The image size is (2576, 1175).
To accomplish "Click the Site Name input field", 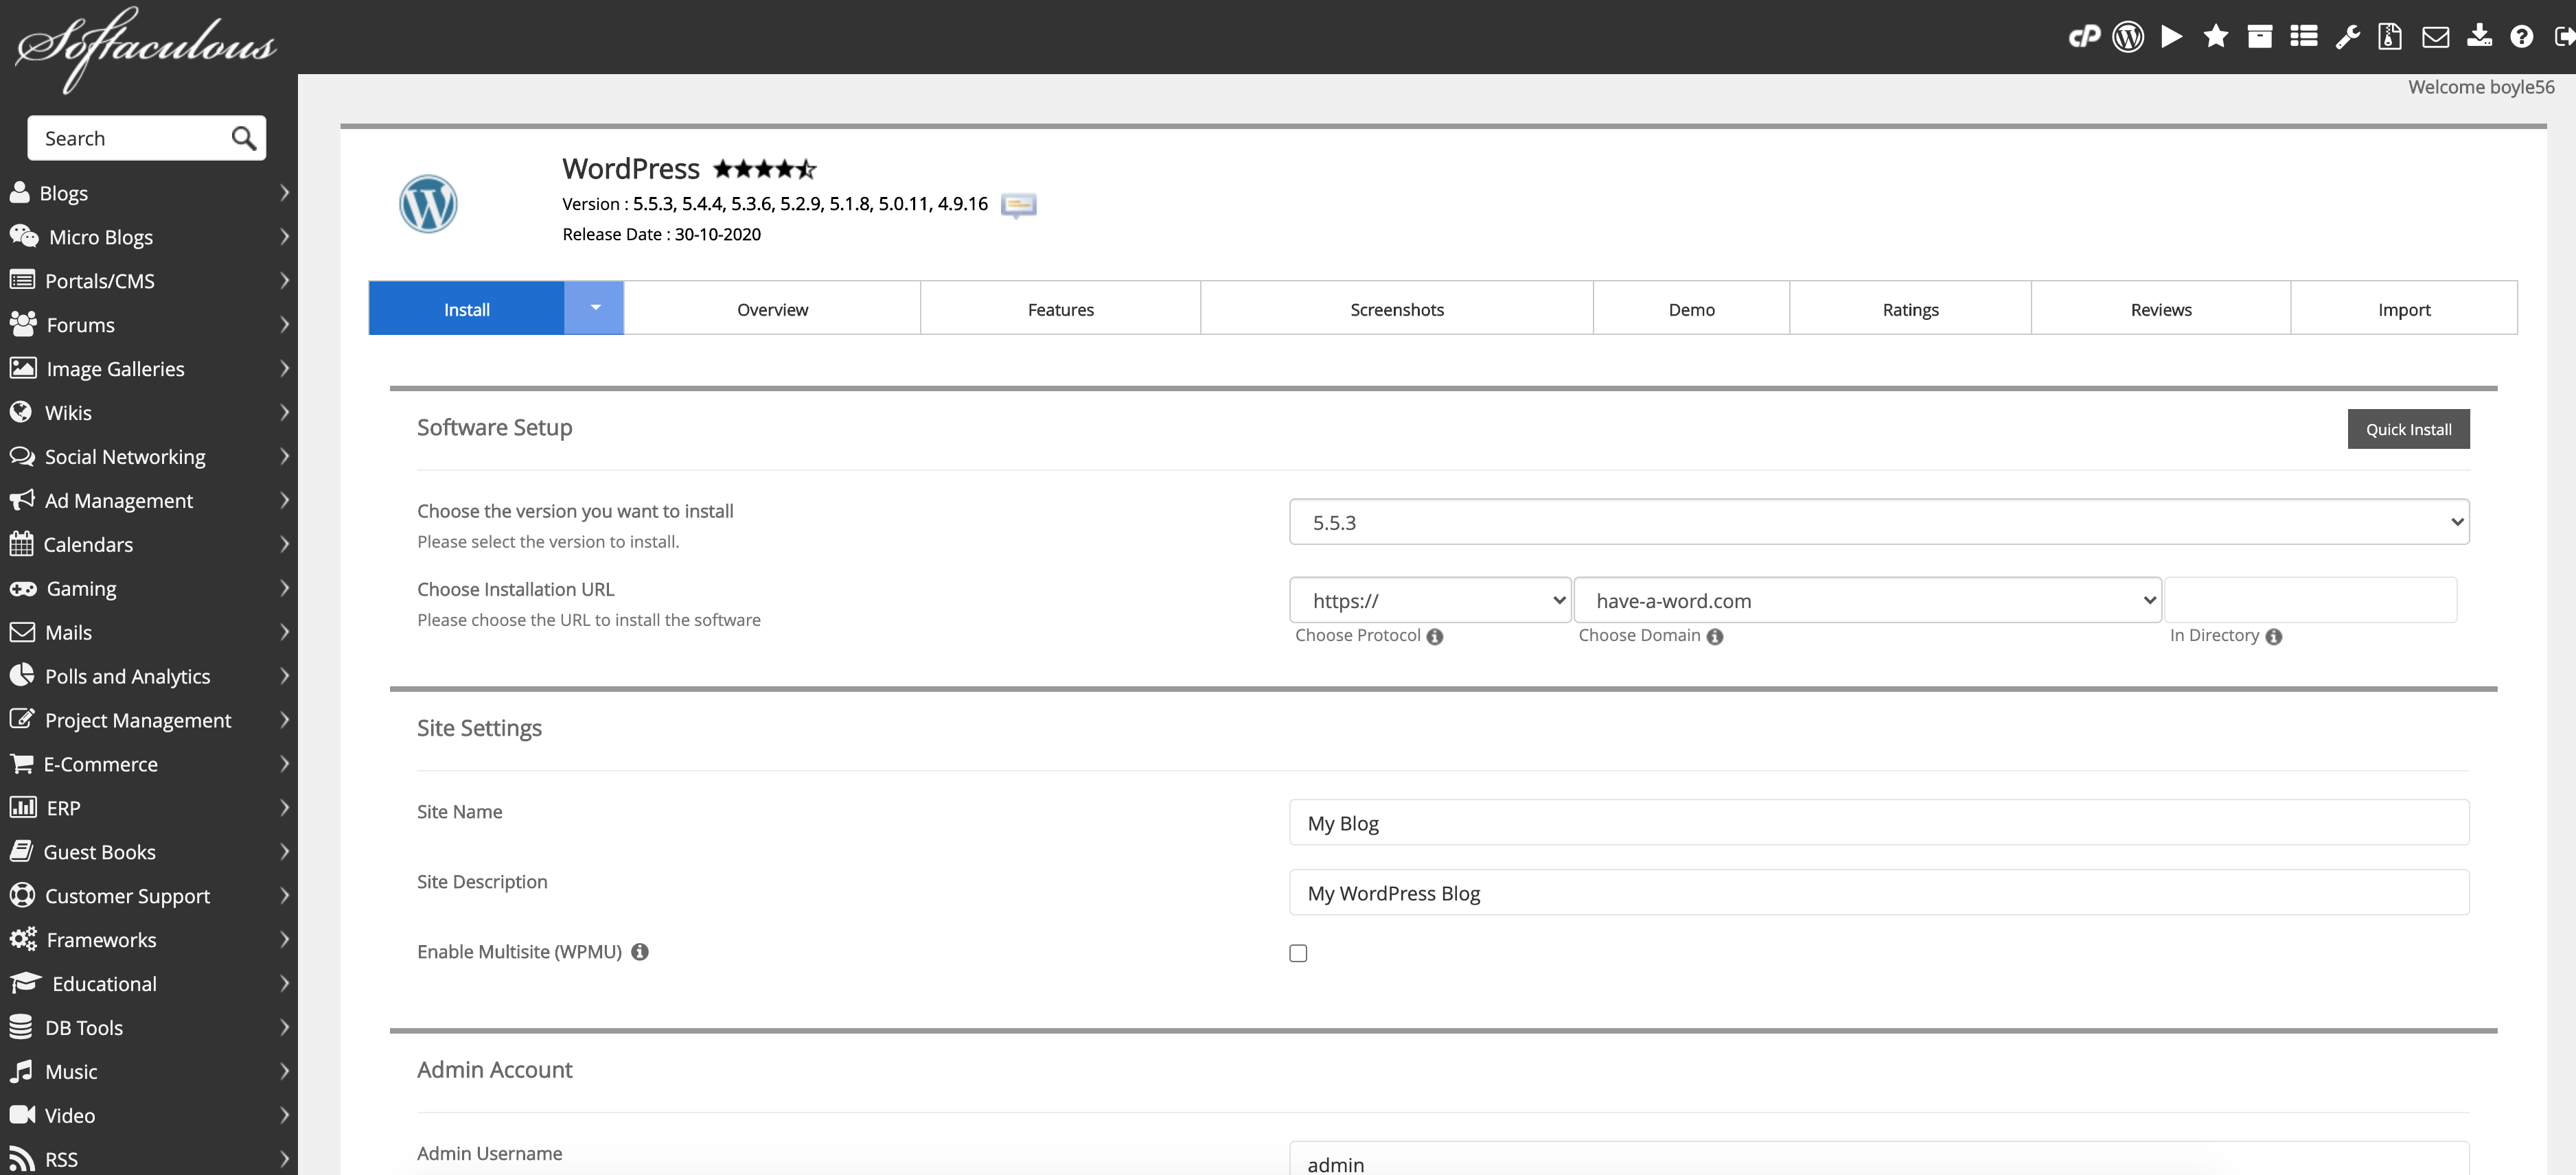I will tap(1878, 823).
